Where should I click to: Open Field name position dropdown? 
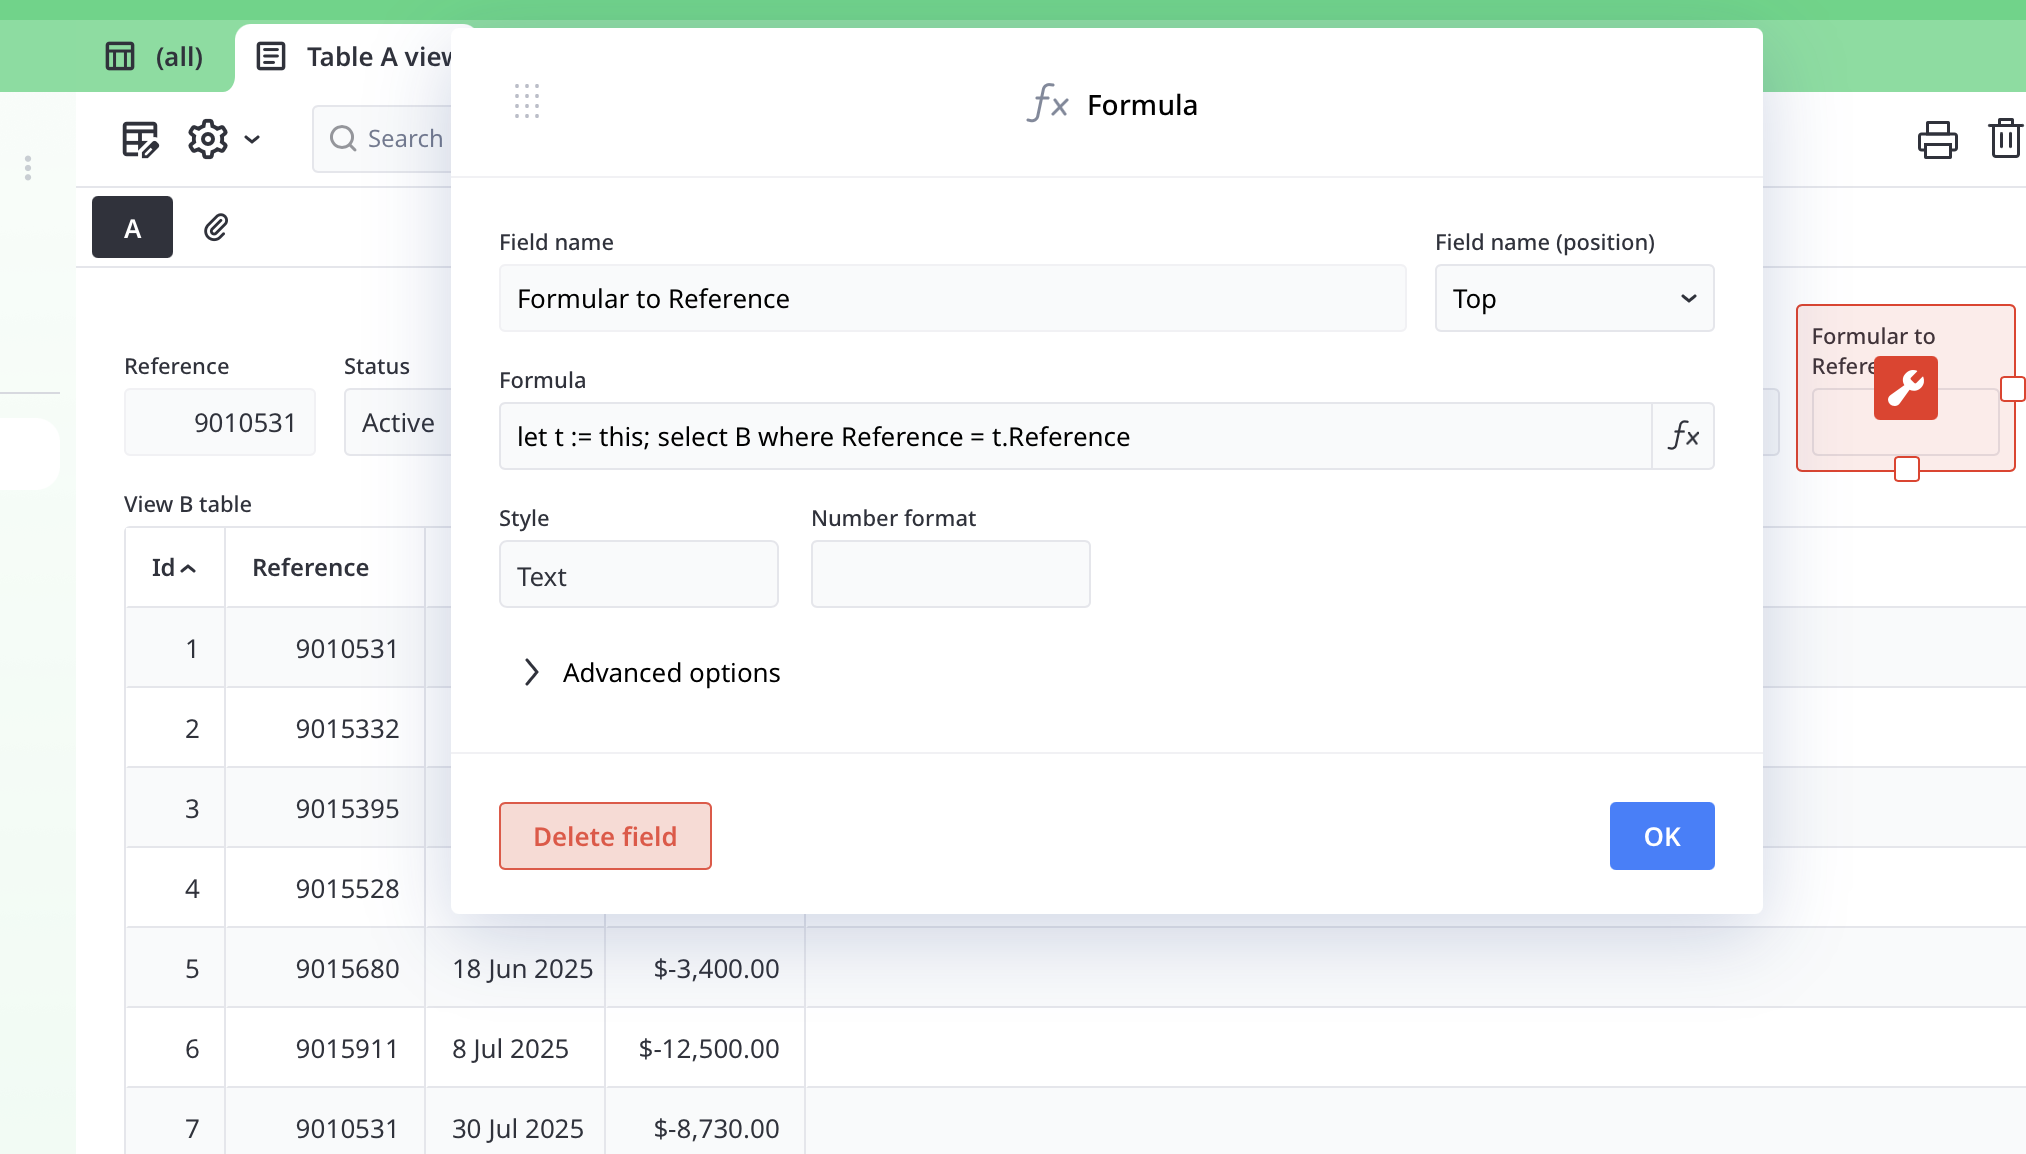click(1574, 298)
